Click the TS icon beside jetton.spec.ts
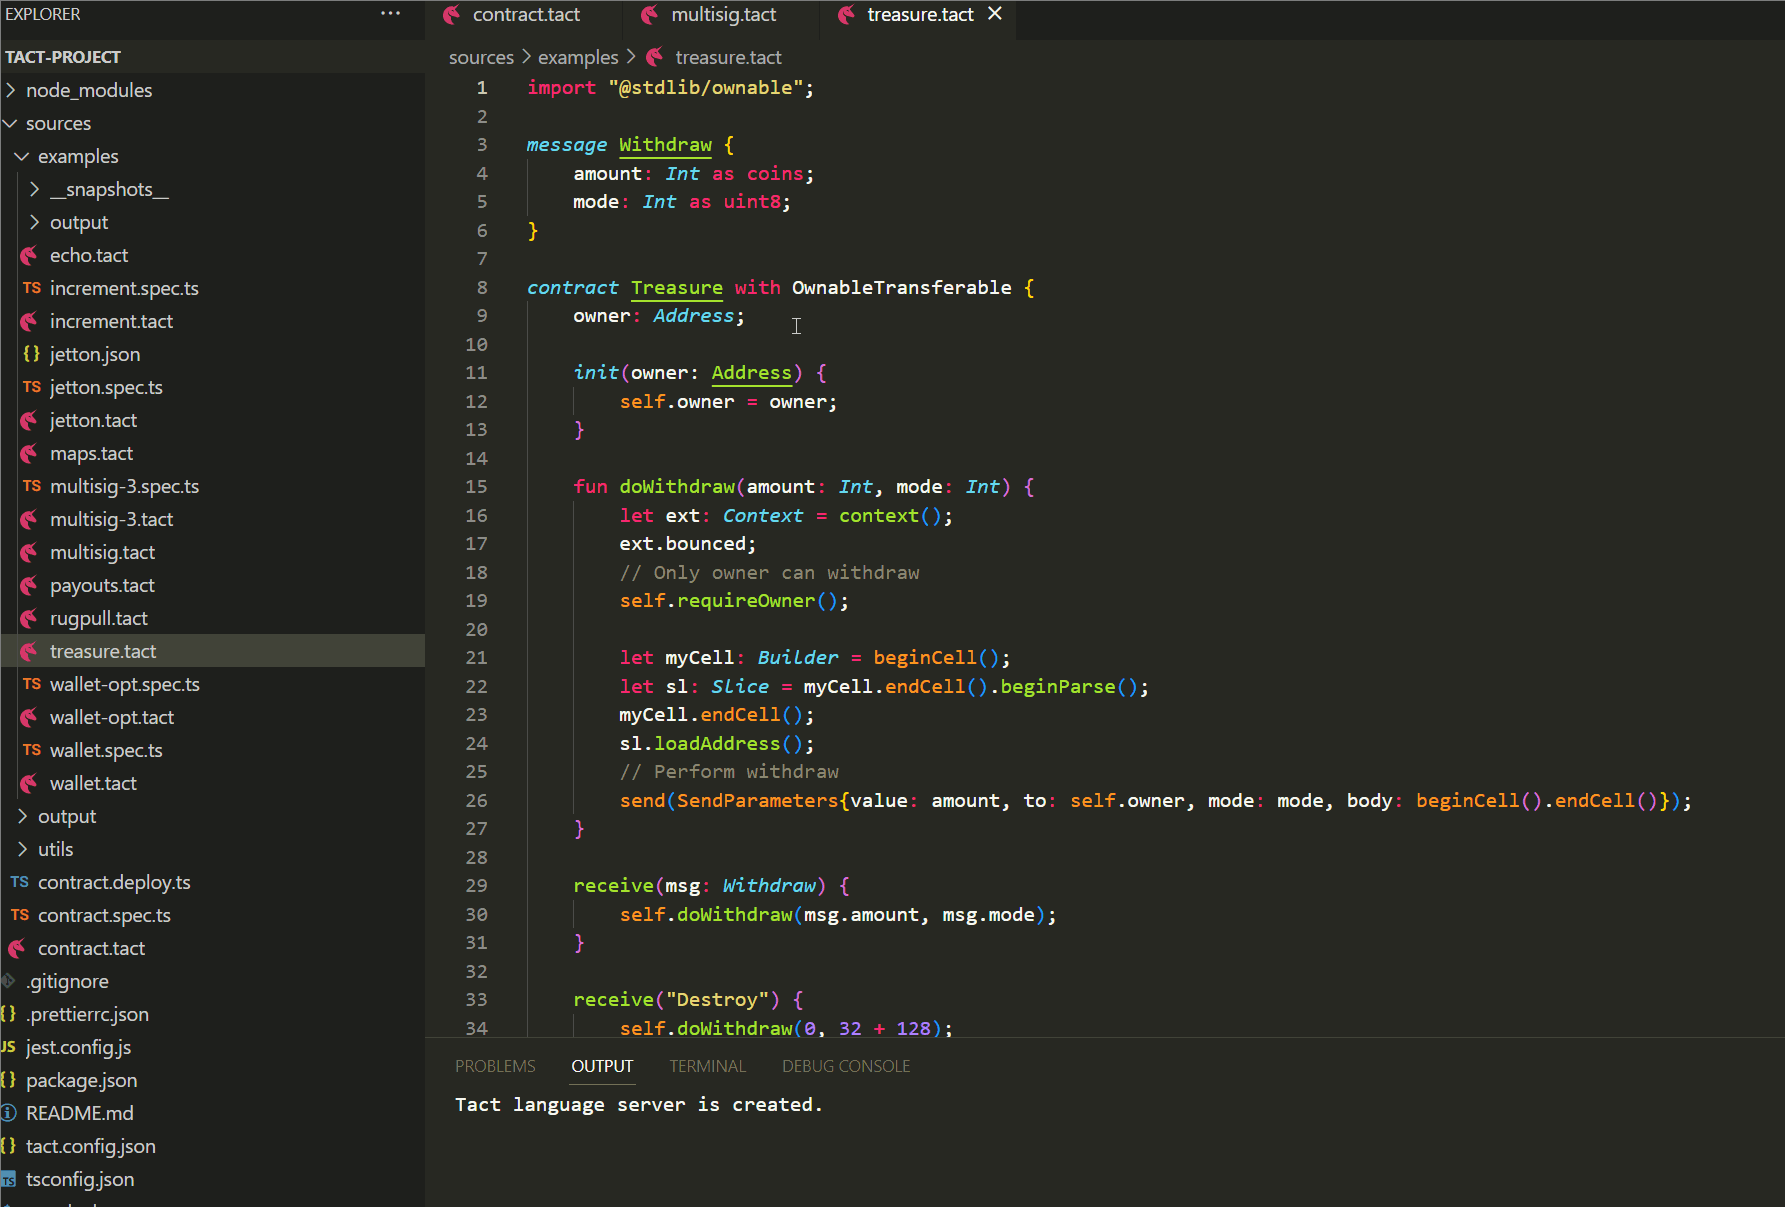Image resolution: width=1785 pixels, height=1207 pixels. pyautogui.click(x=32, y=387)
